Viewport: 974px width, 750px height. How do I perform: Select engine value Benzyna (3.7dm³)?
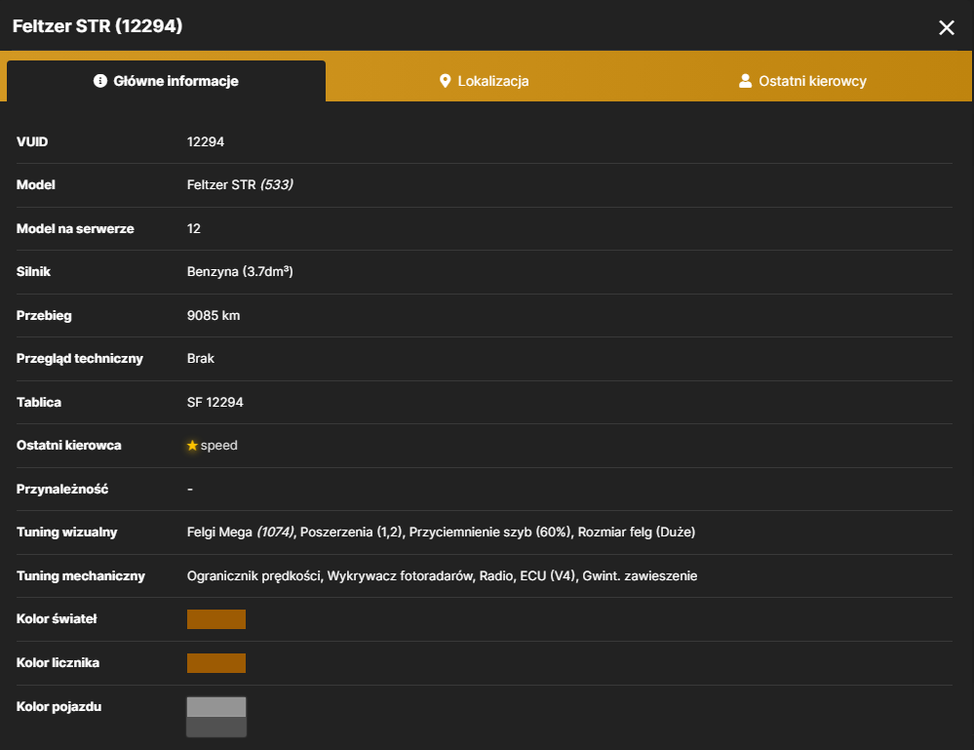240,272
